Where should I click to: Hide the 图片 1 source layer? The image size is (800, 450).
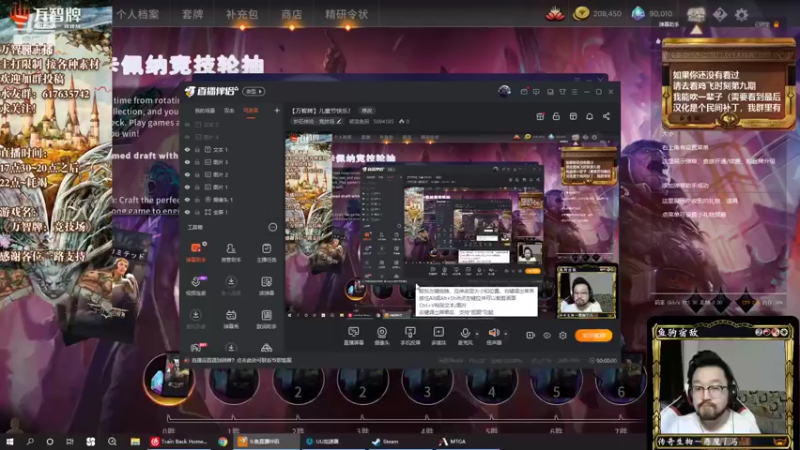[187, 187]
